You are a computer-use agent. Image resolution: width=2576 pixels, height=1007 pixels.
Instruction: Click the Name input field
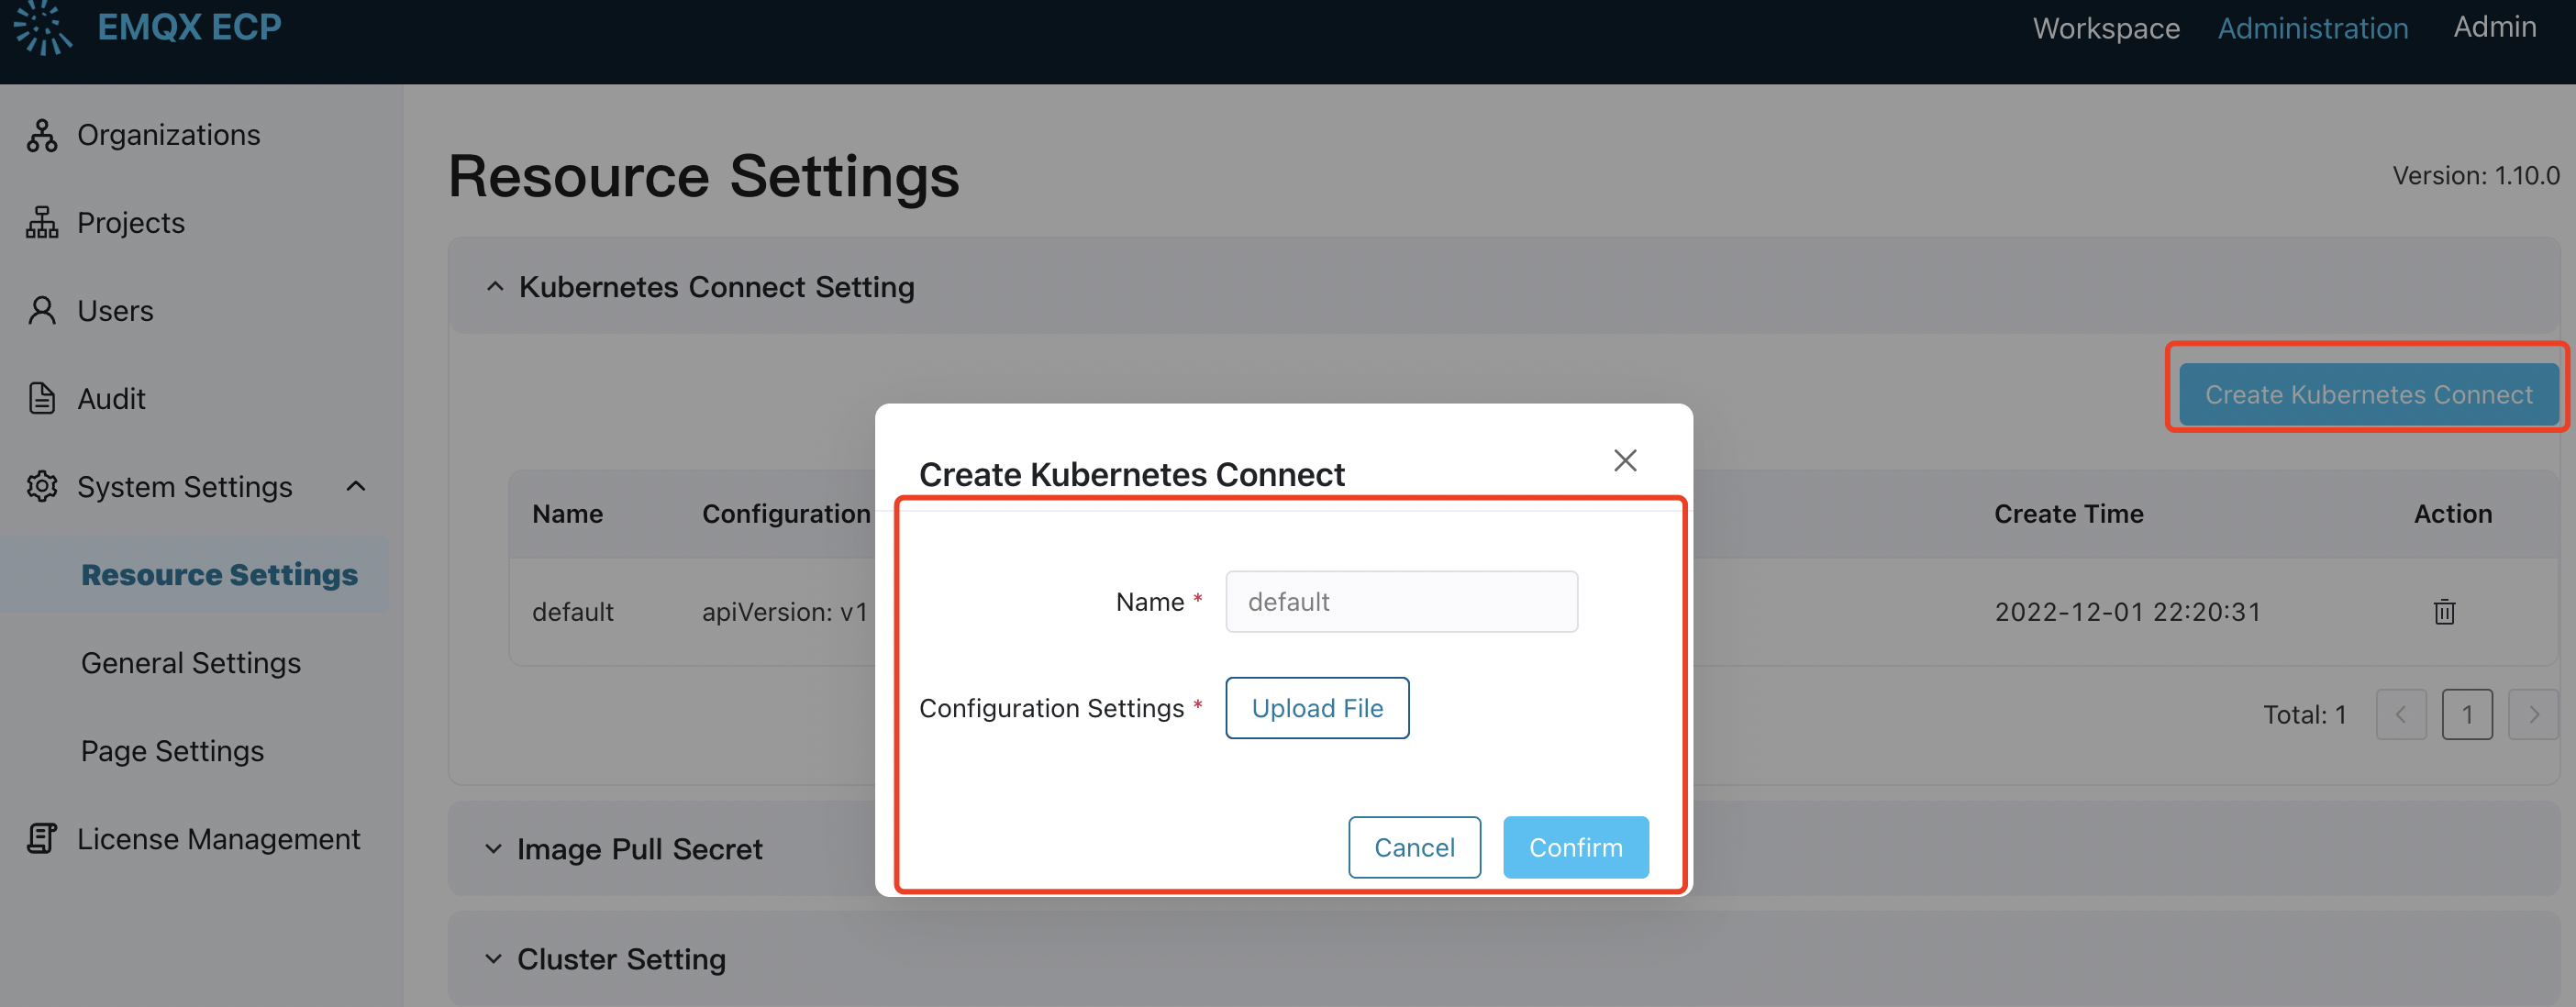1401,602
